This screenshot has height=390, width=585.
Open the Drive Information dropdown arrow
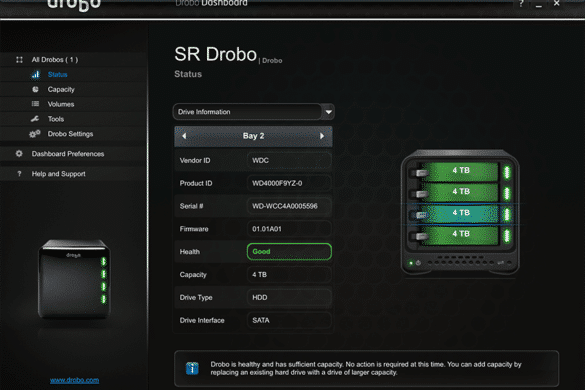(328, 112)
